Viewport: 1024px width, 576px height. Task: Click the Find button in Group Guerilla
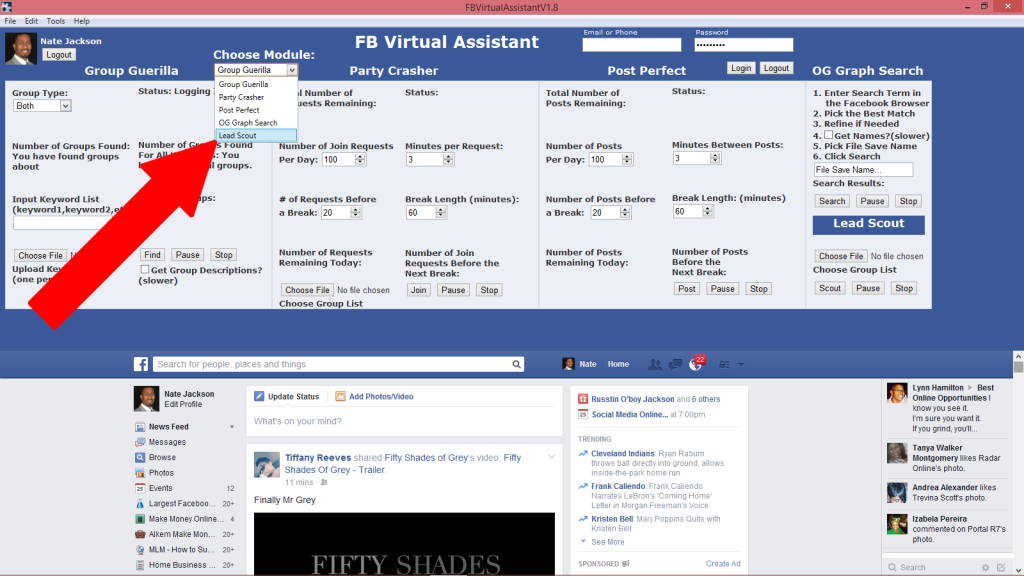pyautogui.click(x=152, y=255)
